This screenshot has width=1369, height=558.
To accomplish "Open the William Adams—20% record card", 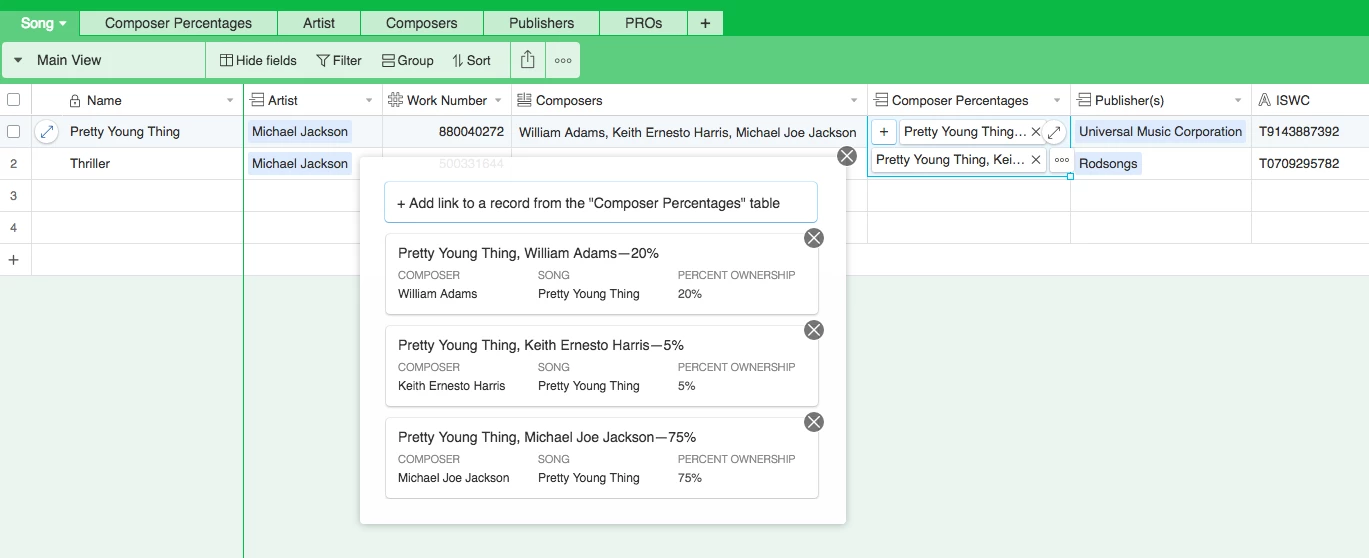I will [x=601, y=274].
